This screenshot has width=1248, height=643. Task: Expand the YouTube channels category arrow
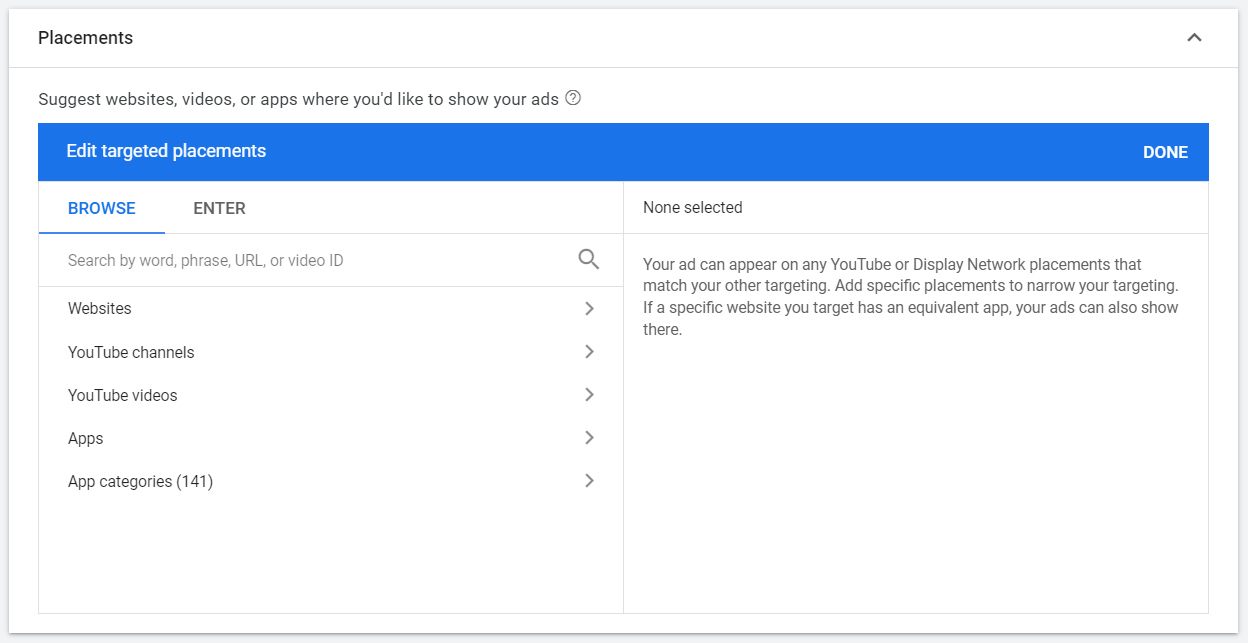pos(589,352)
